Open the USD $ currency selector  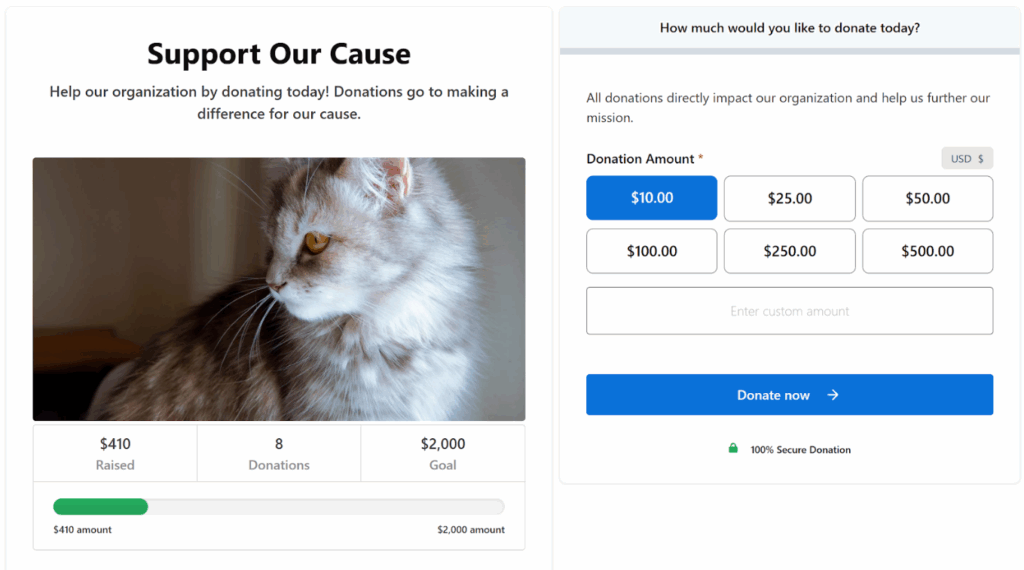[966, 159]
